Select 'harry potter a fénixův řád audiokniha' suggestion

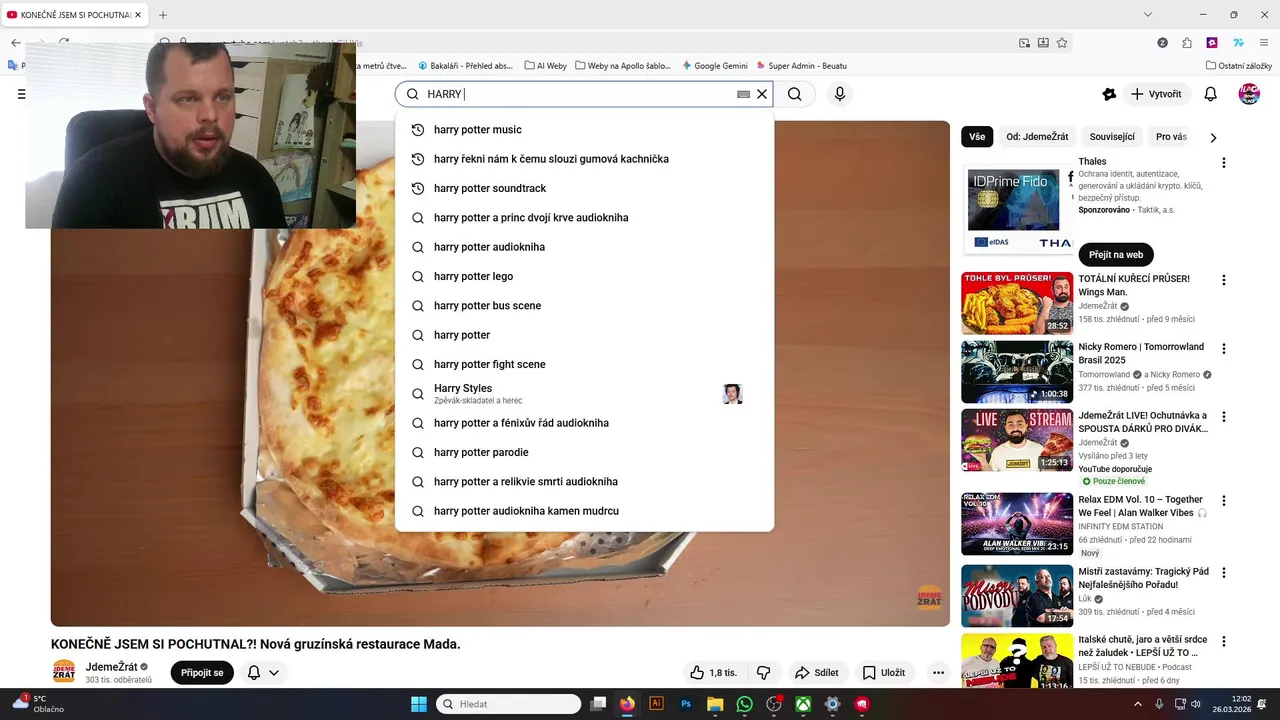584,423
